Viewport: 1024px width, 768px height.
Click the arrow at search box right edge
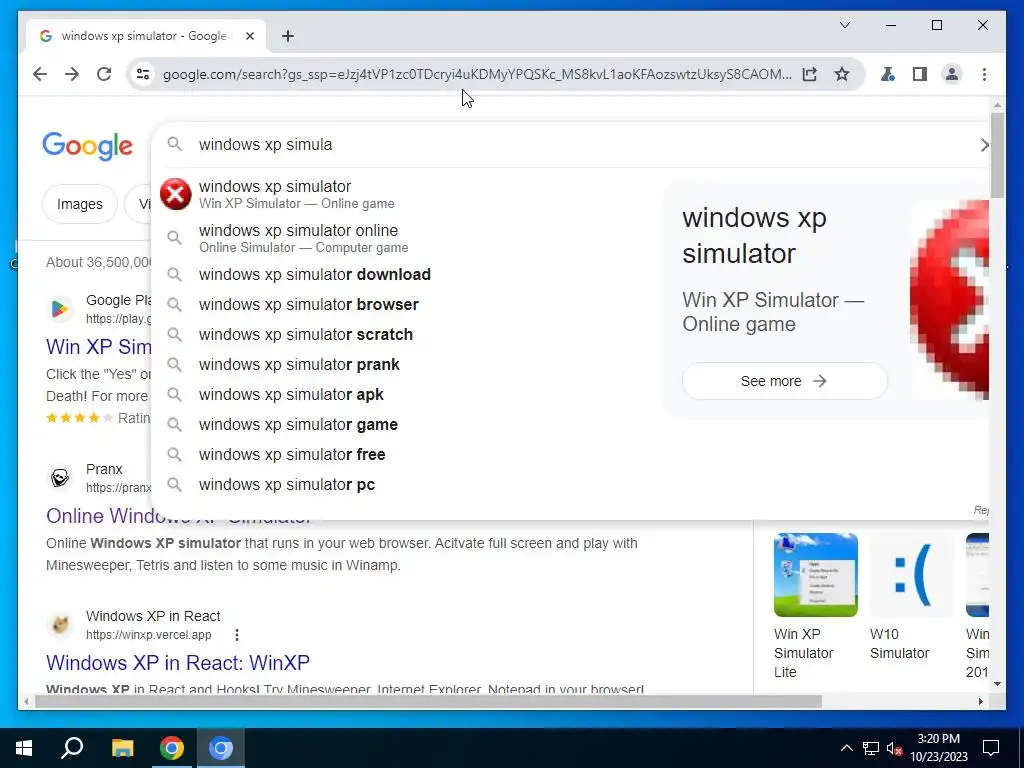pos(984,145)
